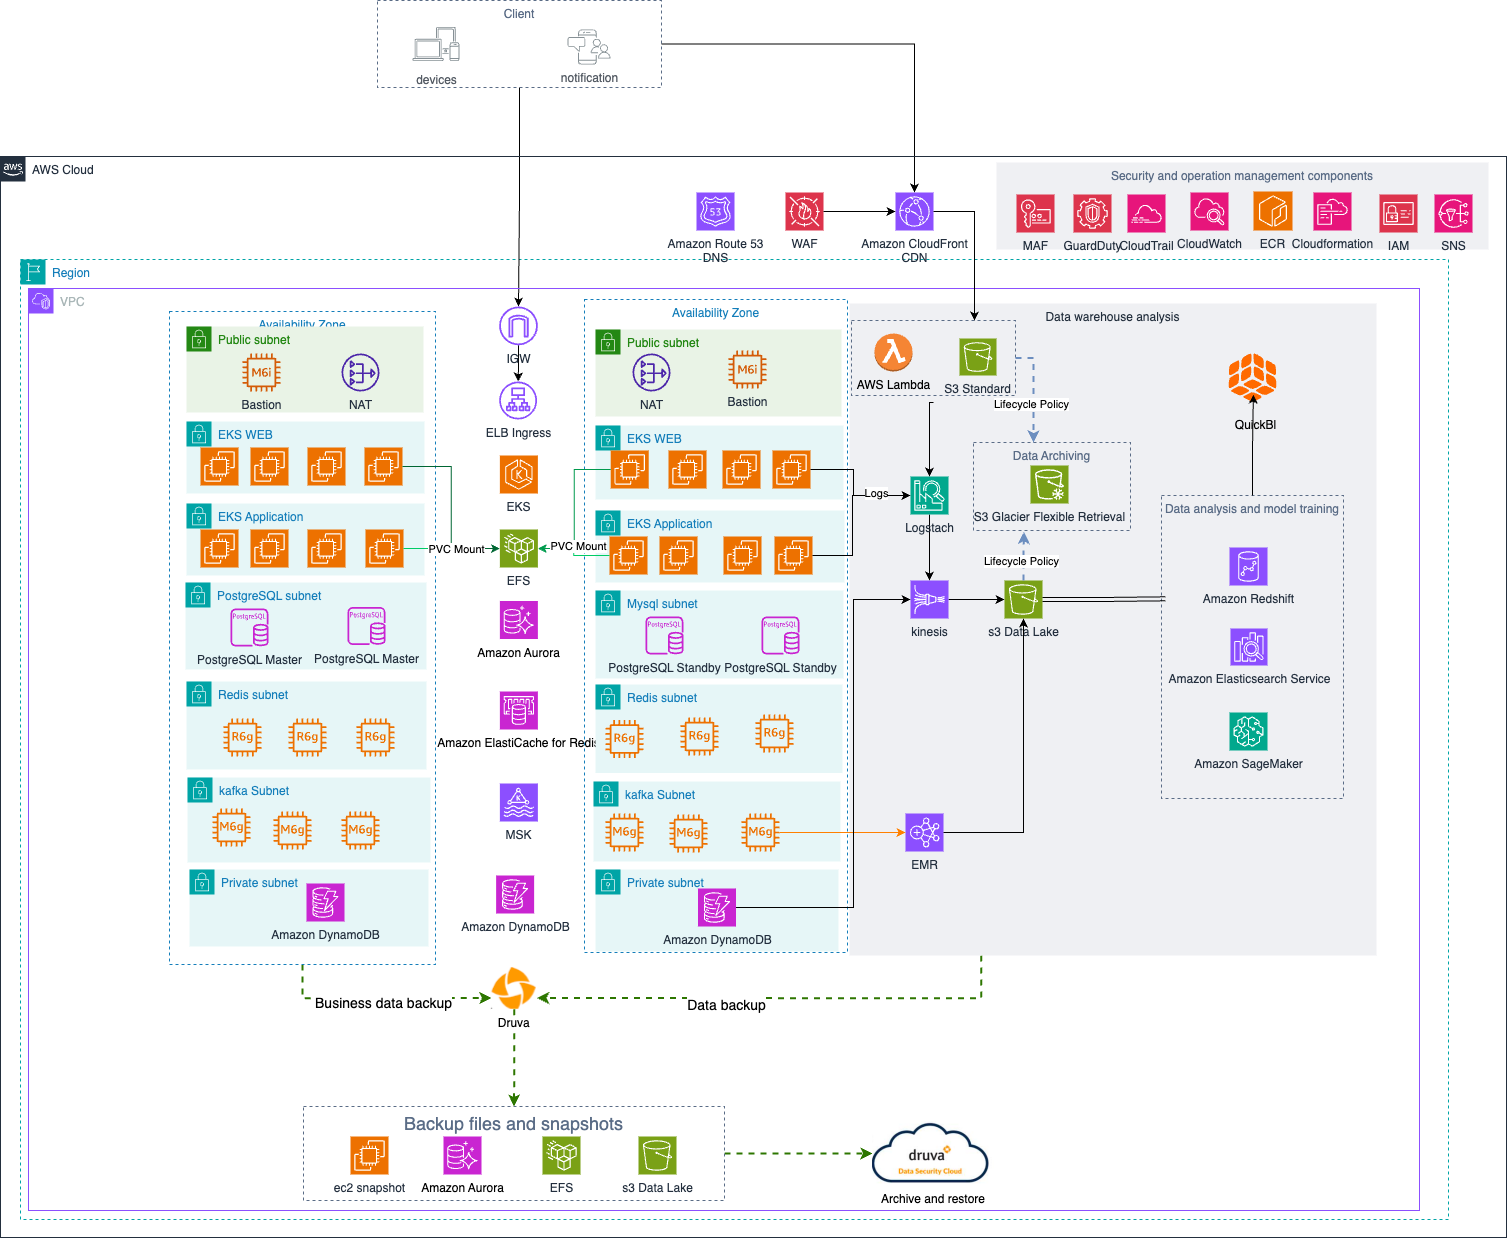Select EFS icon in Backup files group

coord(561,1156)
